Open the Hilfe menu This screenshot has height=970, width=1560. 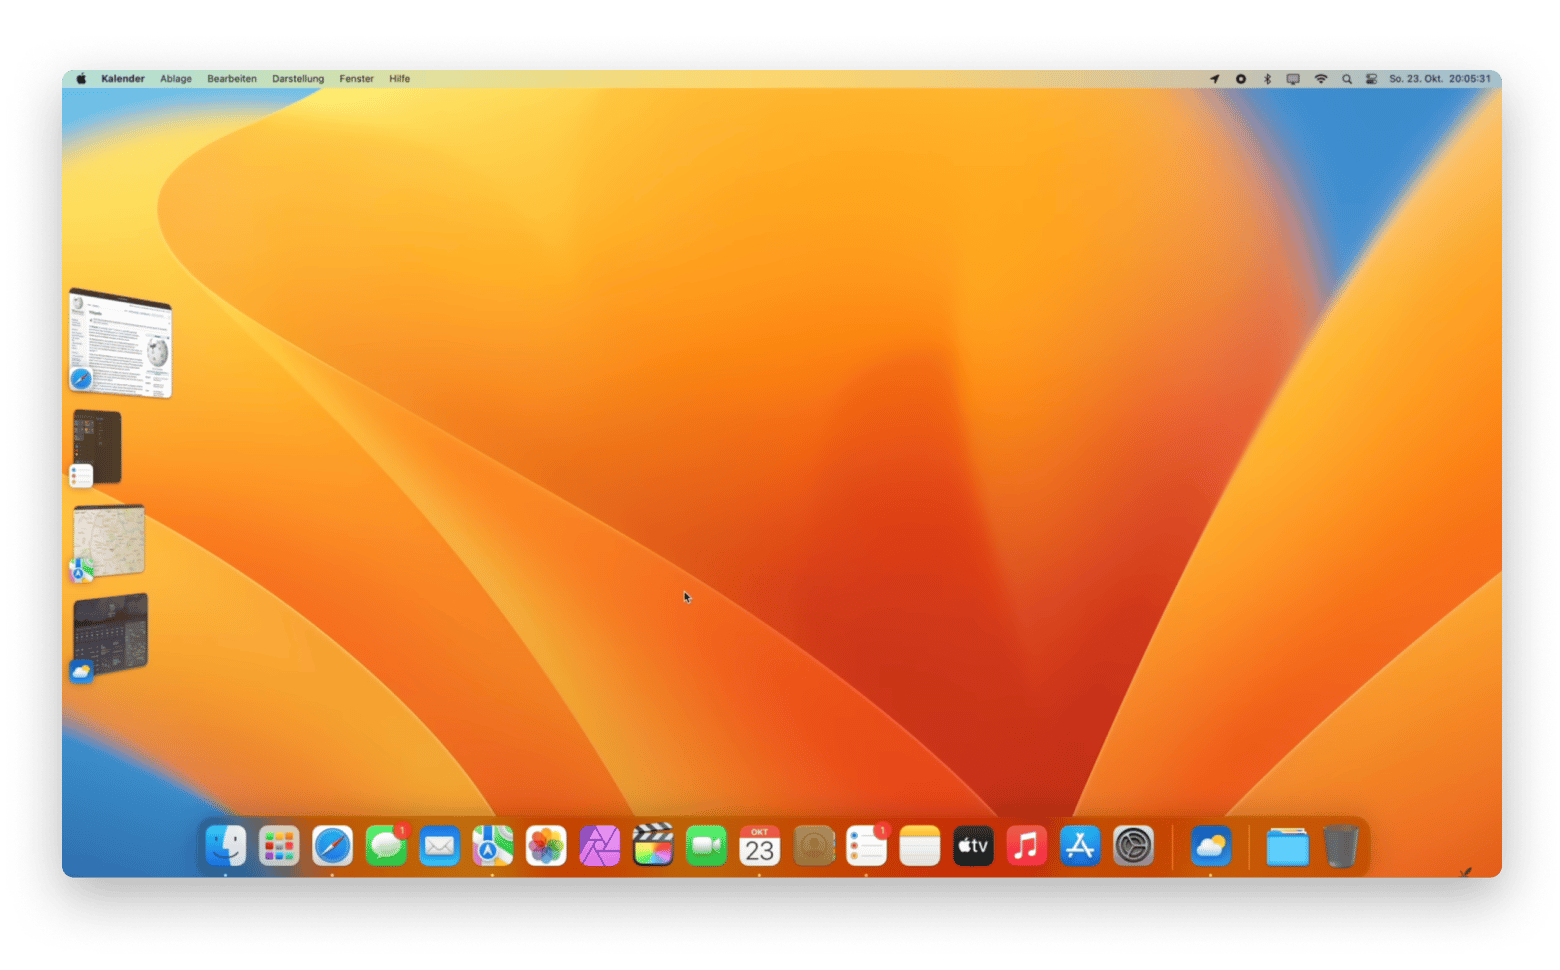[x=400, y=79]
